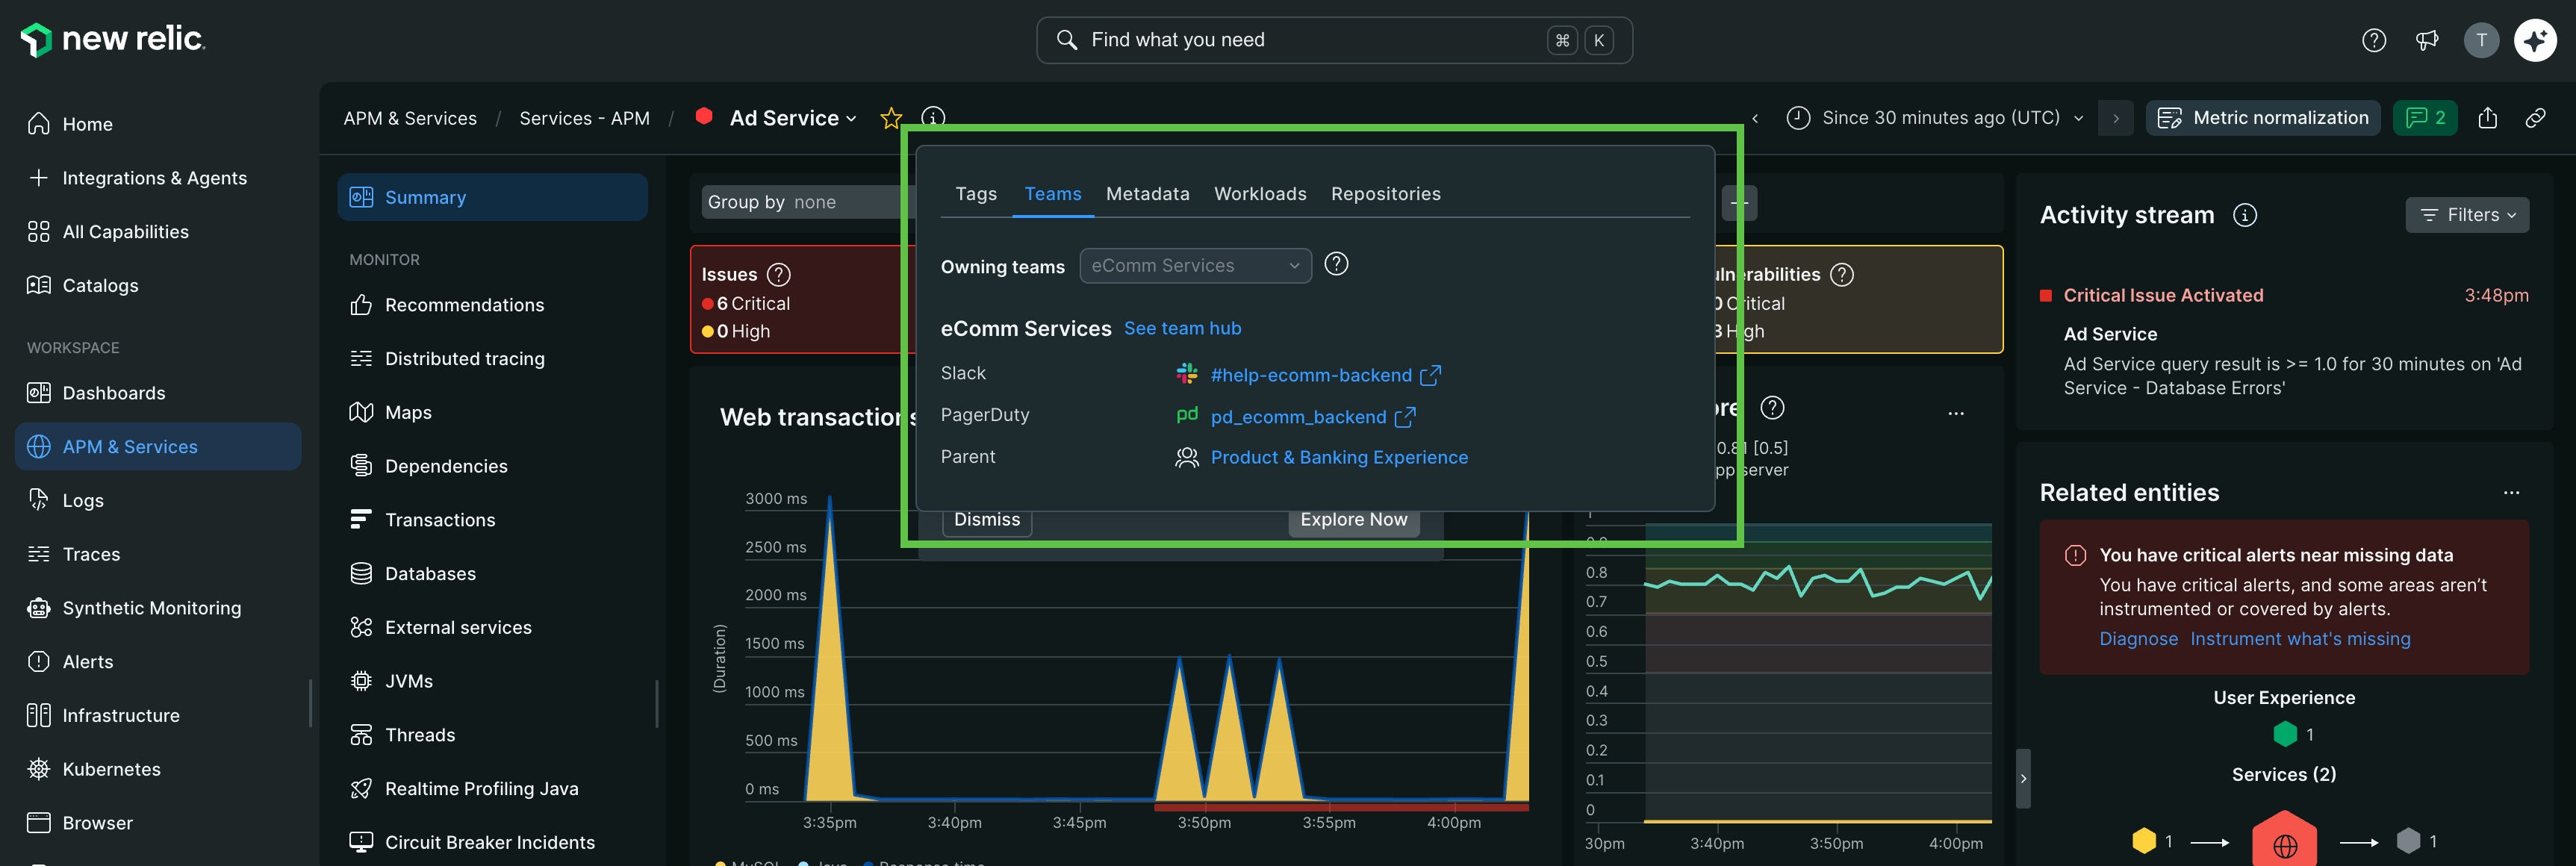Click the Owning teams help icon
2576x866 pixels.
click(x=1336, y=264)
